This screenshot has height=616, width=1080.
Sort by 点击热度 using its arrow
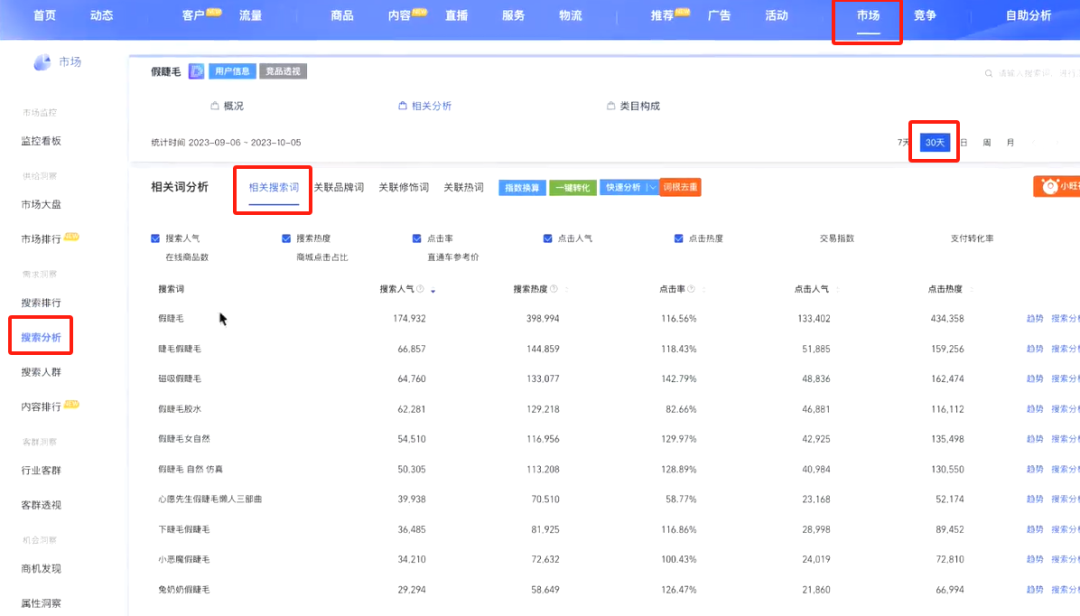(x=971, y=290)
